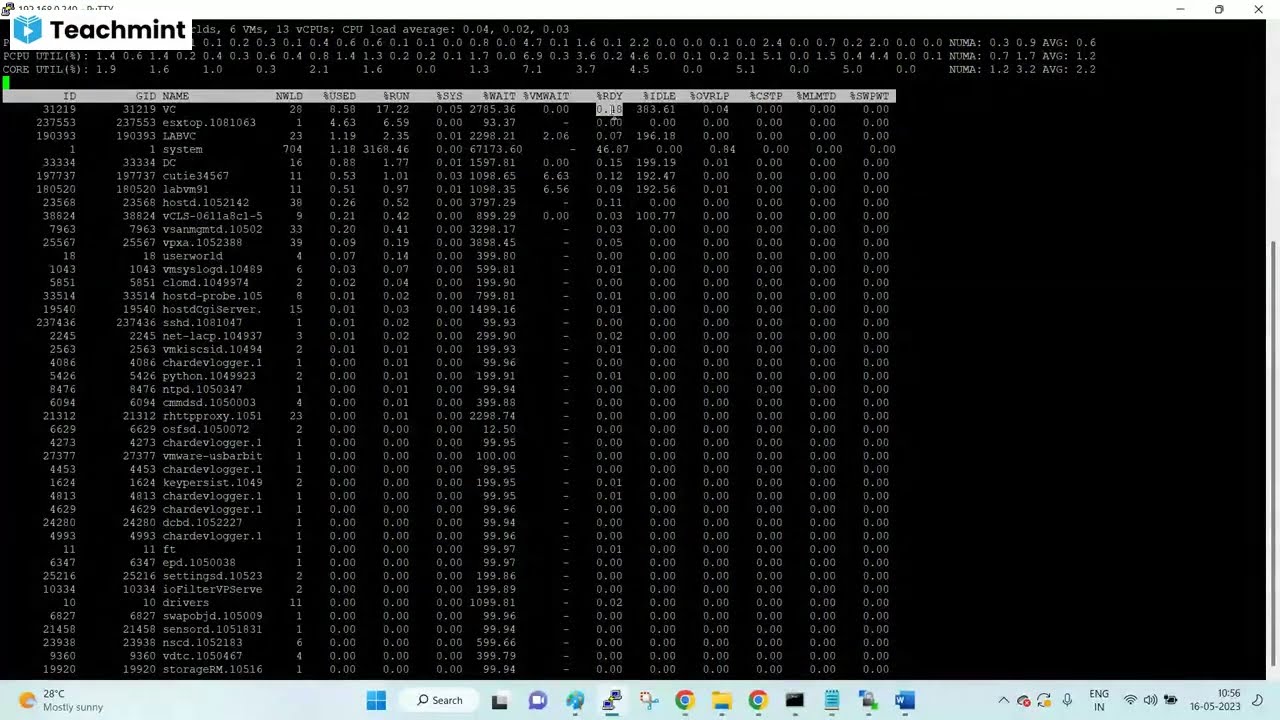This screenshot has width=1280, height=720.
Task: Select the system row name
Action: pos(182,149)
